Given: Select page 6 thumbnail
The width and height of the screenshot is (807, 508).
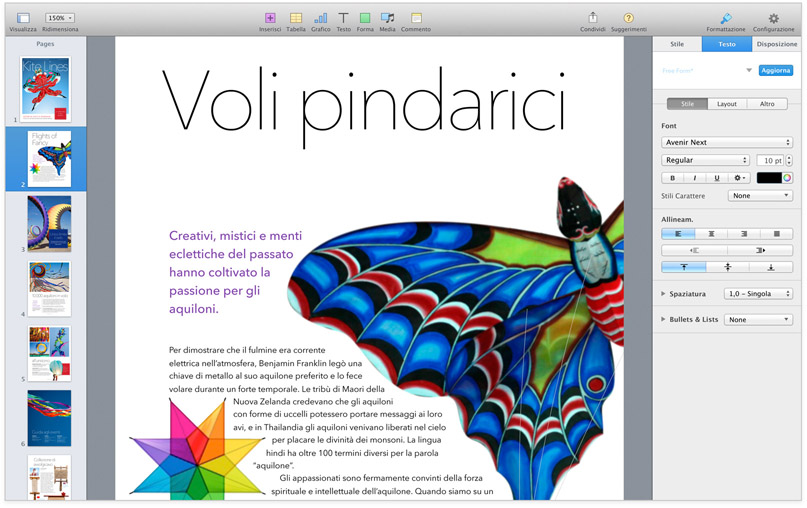Looking at the screenshot, I should point(49,418).
